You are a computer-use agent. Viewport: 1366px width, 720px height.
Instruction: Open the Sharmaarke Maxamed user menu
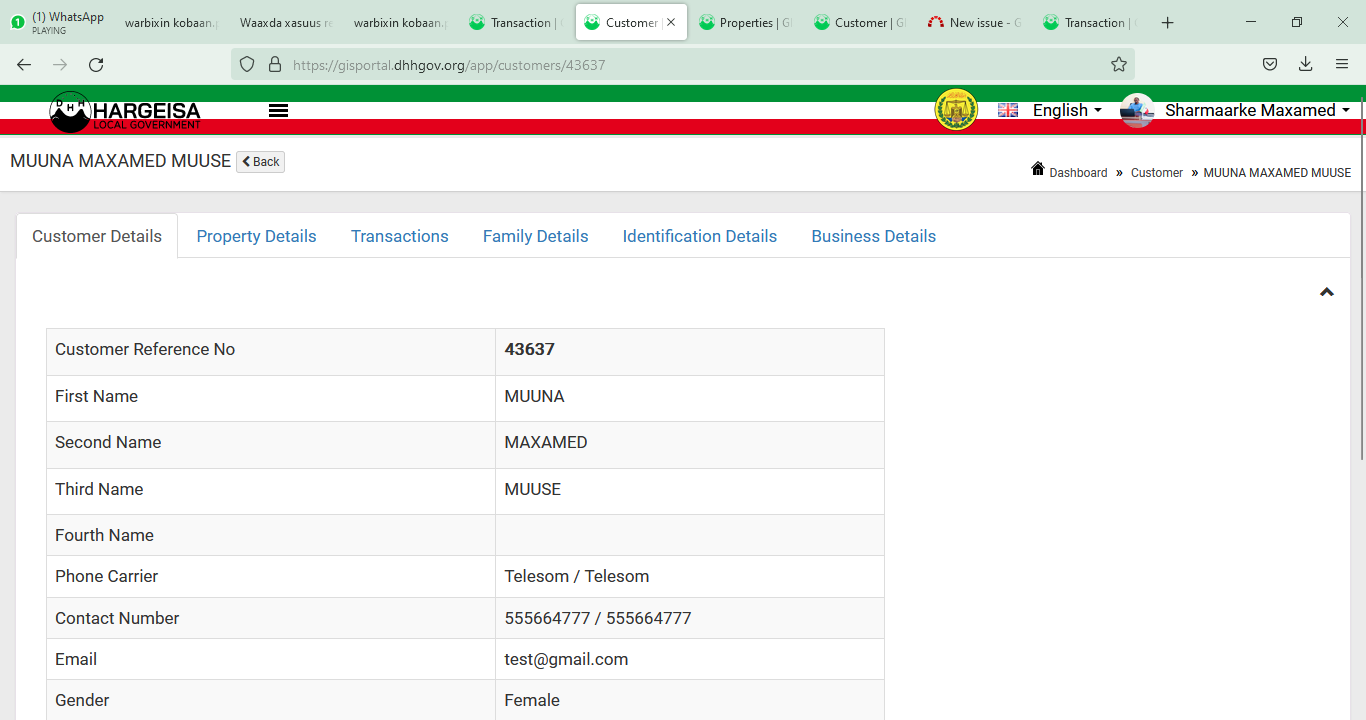[1257, 110]
